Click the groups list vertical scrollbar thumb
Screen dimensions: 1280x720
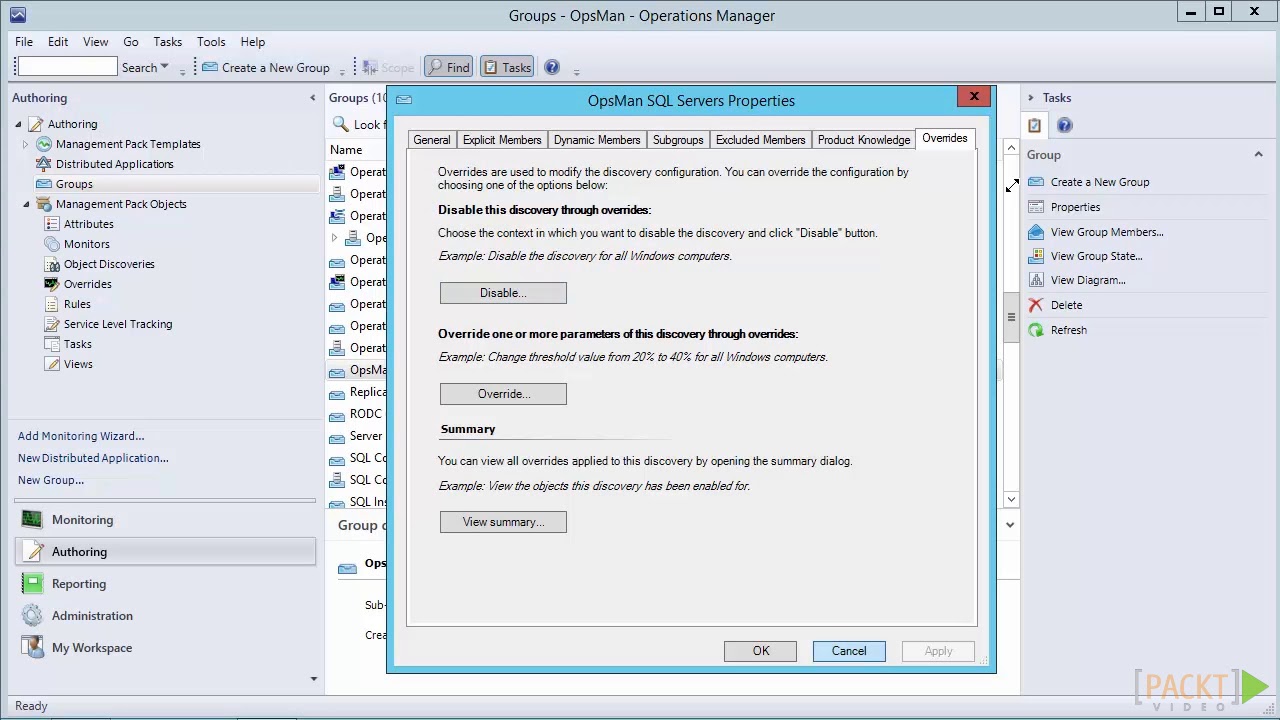1011,318
